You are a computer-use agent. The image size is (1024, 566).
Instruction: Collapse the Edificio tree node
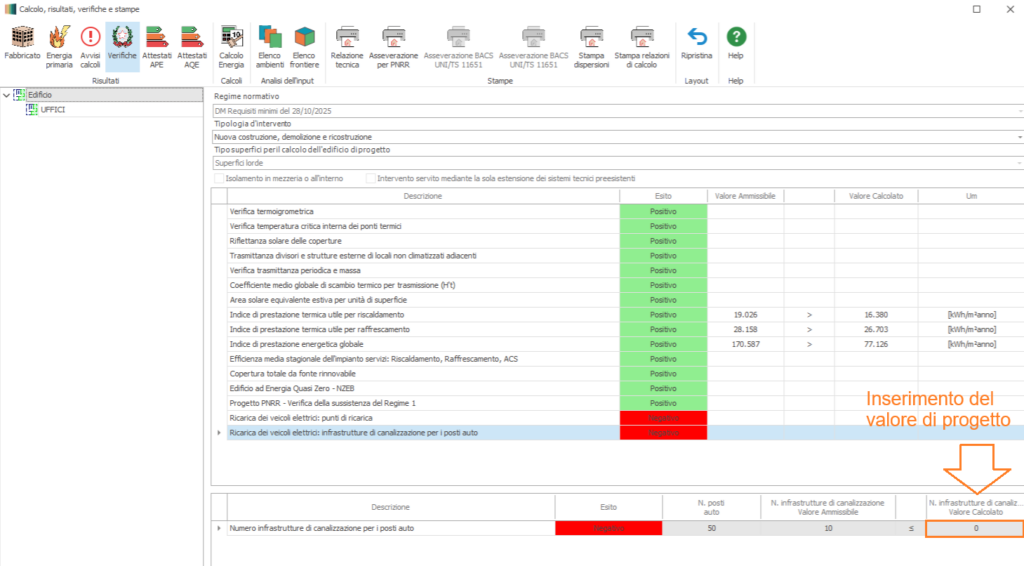7,95
